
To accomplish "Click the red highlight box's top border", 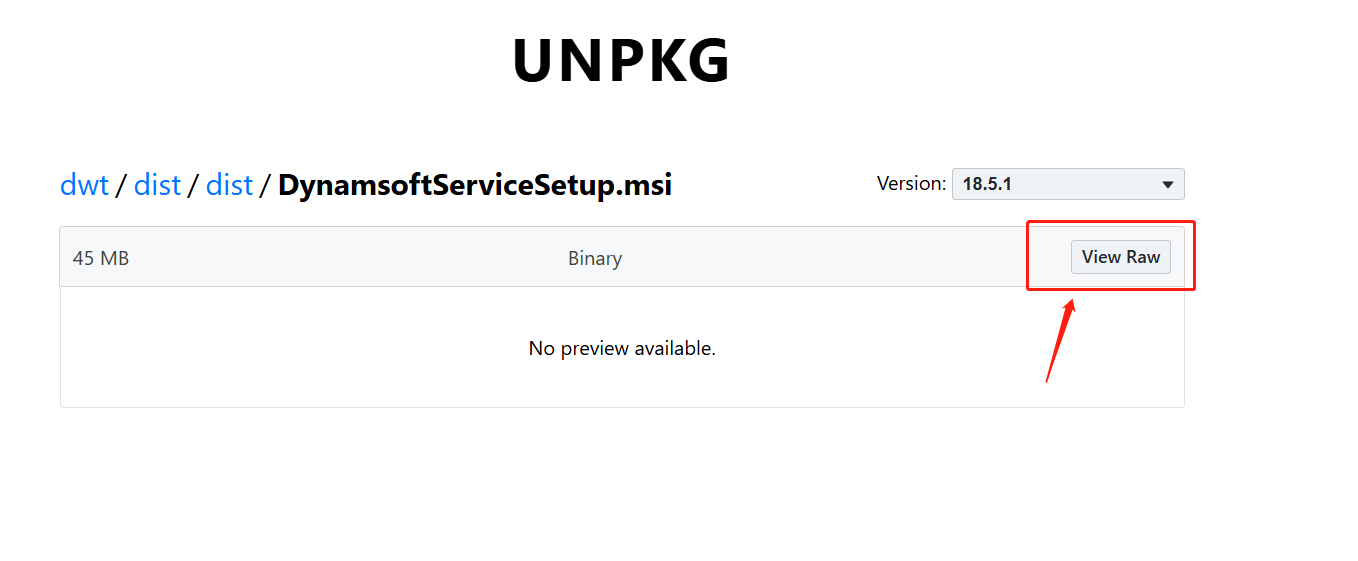I will (x=1111, y=222).
